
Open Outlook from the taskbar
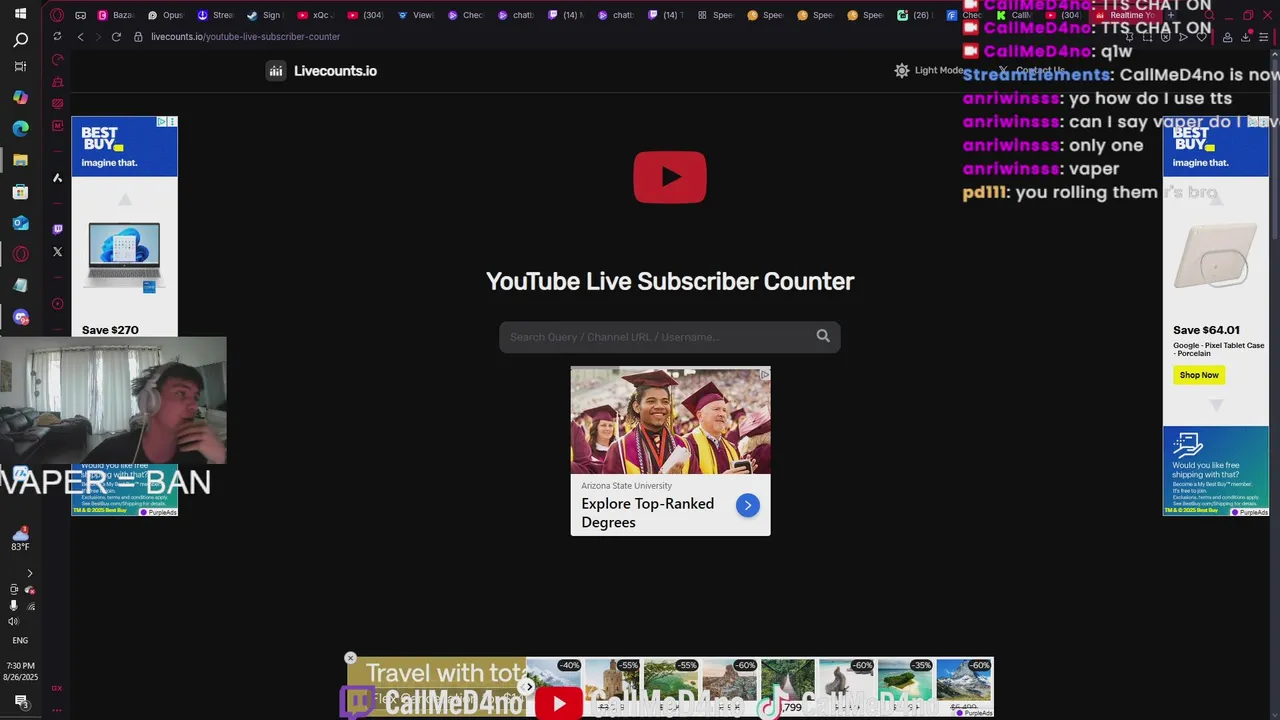tap(20, 223)
